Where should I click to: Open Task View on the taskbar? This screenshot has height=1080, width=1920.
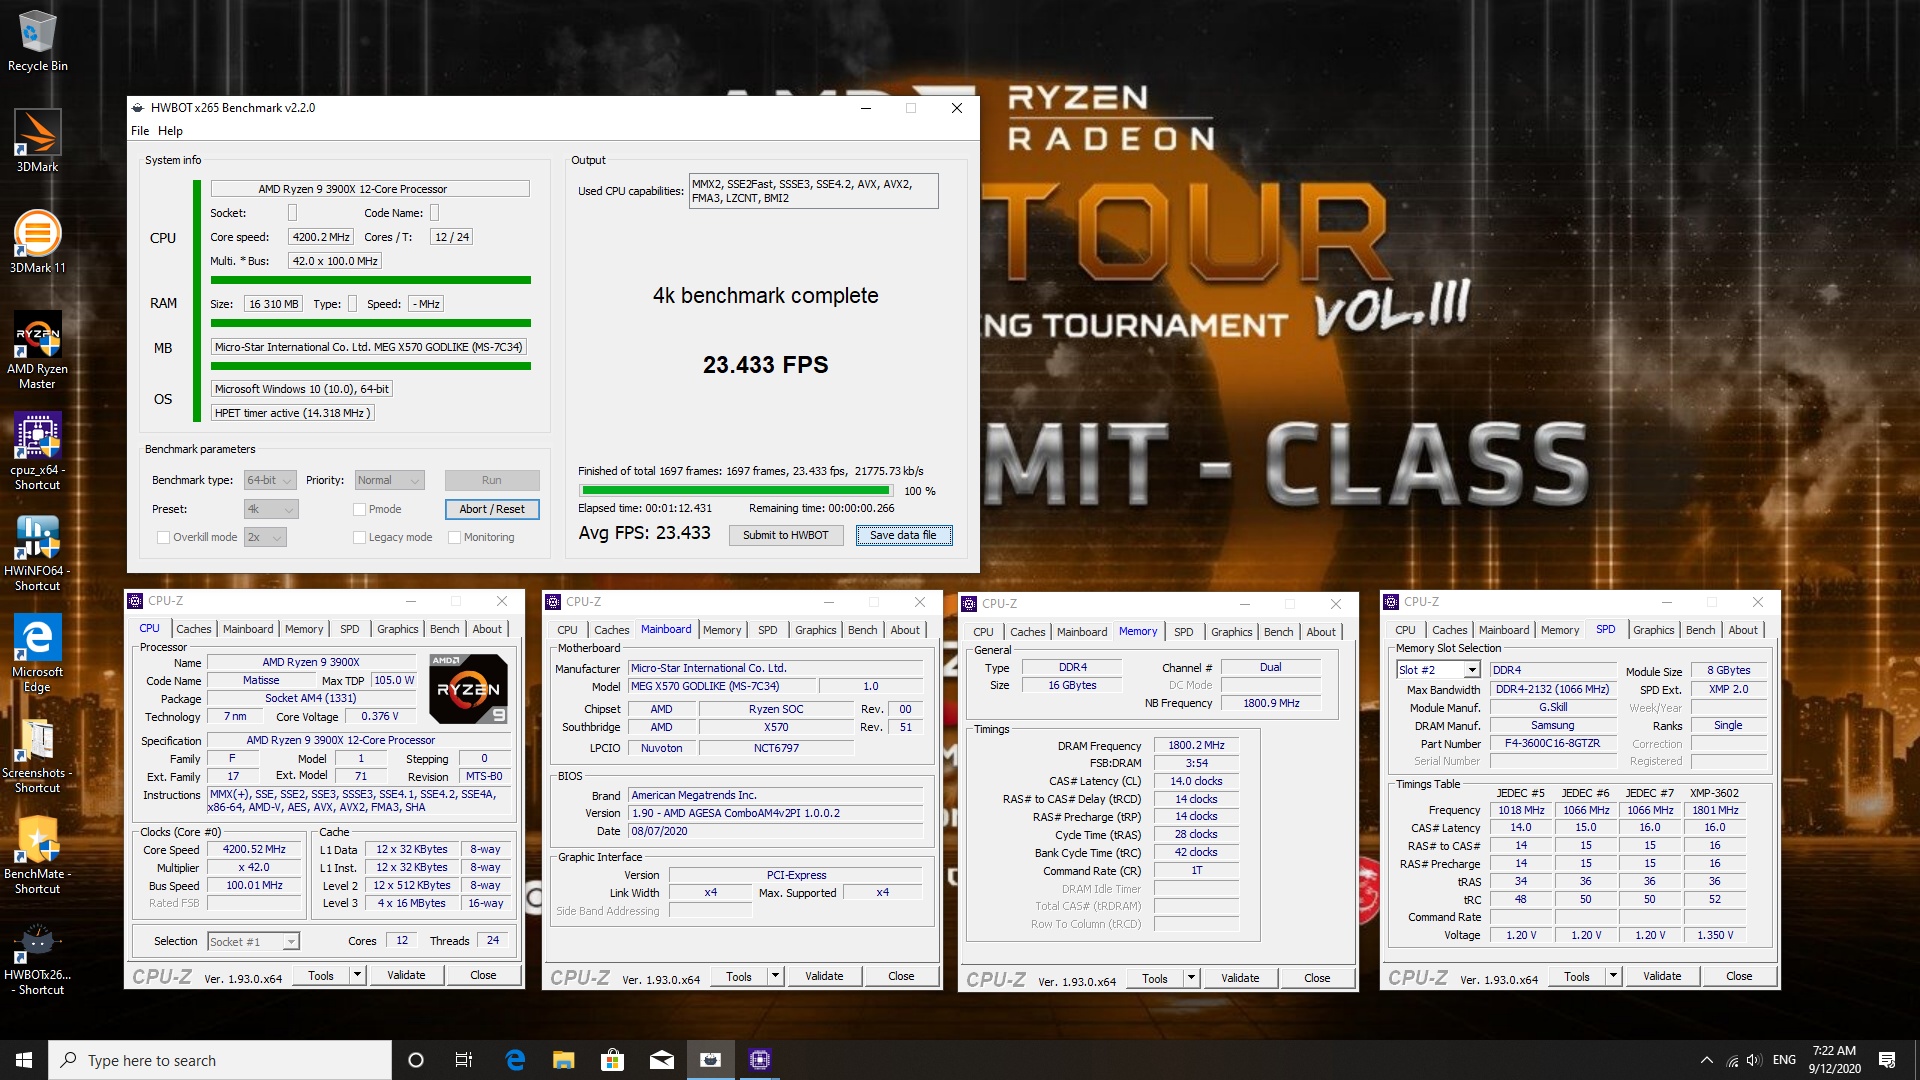click(464, 1060)
